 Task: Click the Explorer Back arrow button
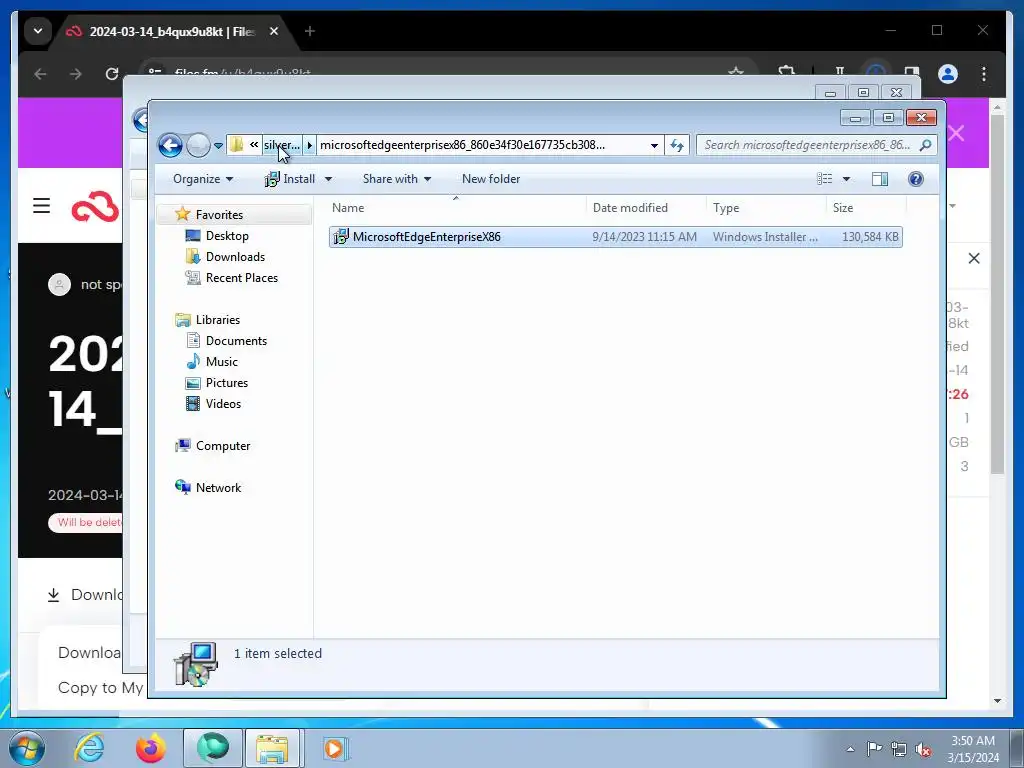(x=170, y=145)
